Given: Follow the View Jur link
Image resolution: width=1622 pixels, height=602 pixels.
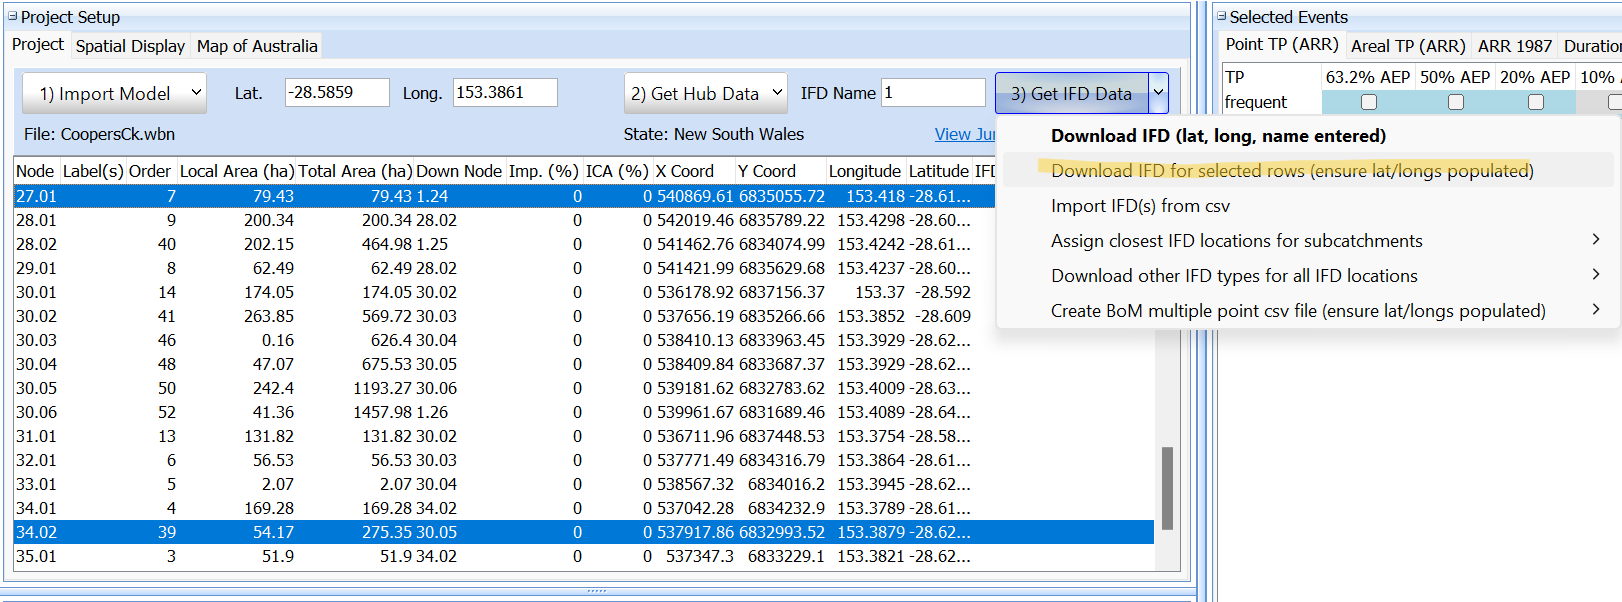Looking at the screenshot, I should (964, 134).
